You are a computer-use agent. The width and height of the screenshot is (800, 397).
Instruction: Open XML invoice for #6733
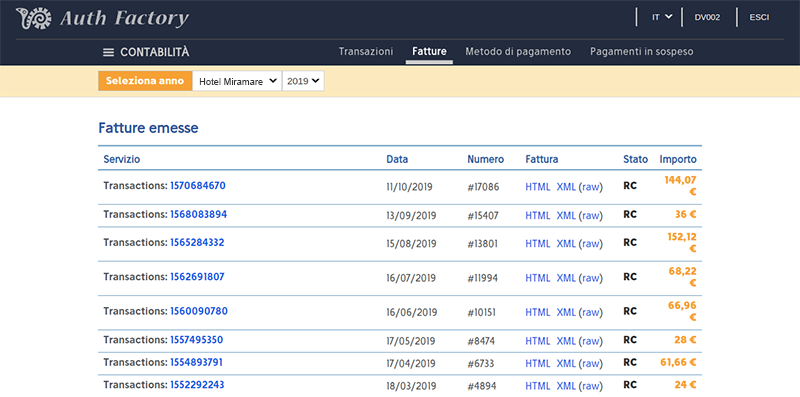pos(566,363)
